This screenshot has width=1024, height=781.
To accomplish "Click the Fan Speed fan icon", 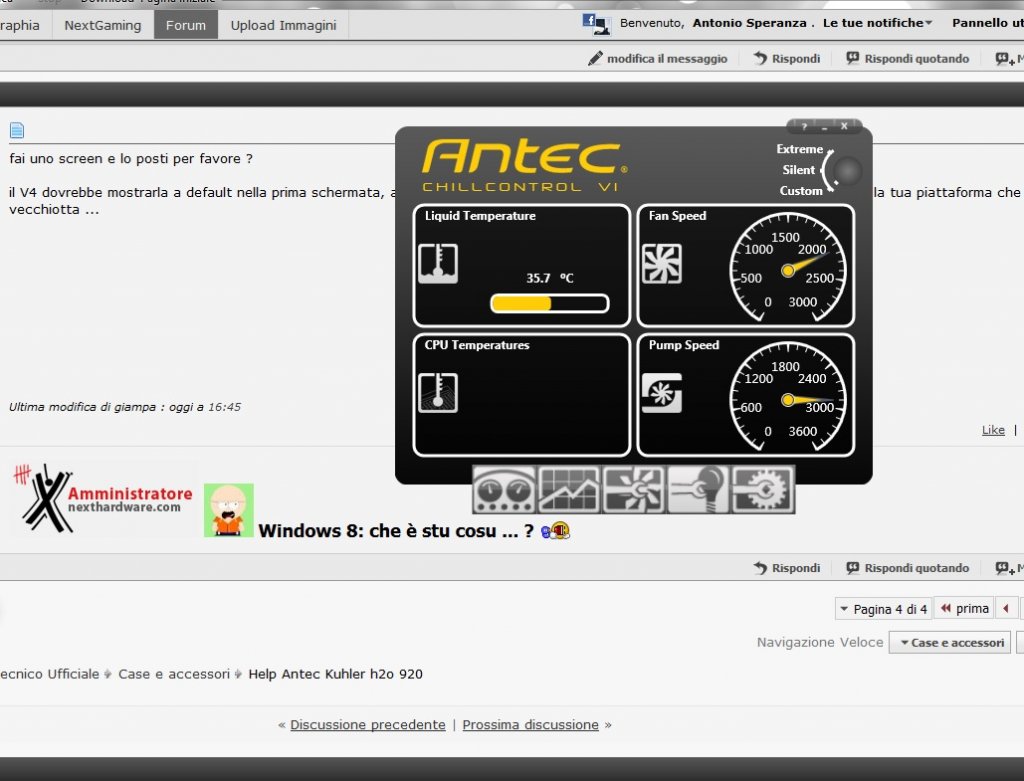I will (x=662, y=264).
